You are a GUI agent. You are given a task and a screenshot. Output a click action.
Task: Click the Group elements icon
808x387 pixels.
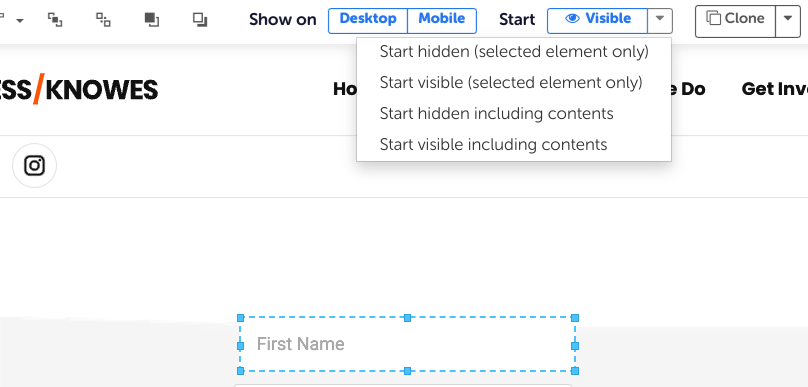(x=55, y=20)
